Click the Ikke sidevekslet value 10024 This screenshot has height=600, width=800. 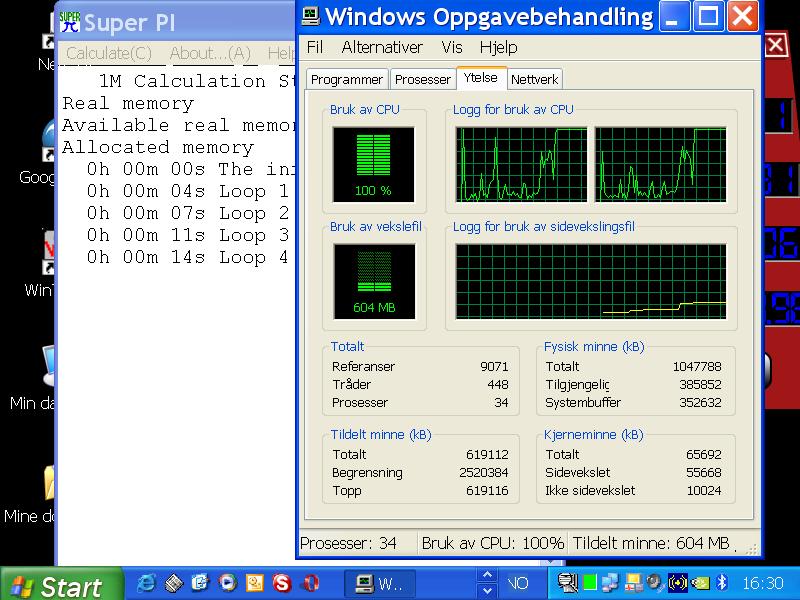click(704, 490)
